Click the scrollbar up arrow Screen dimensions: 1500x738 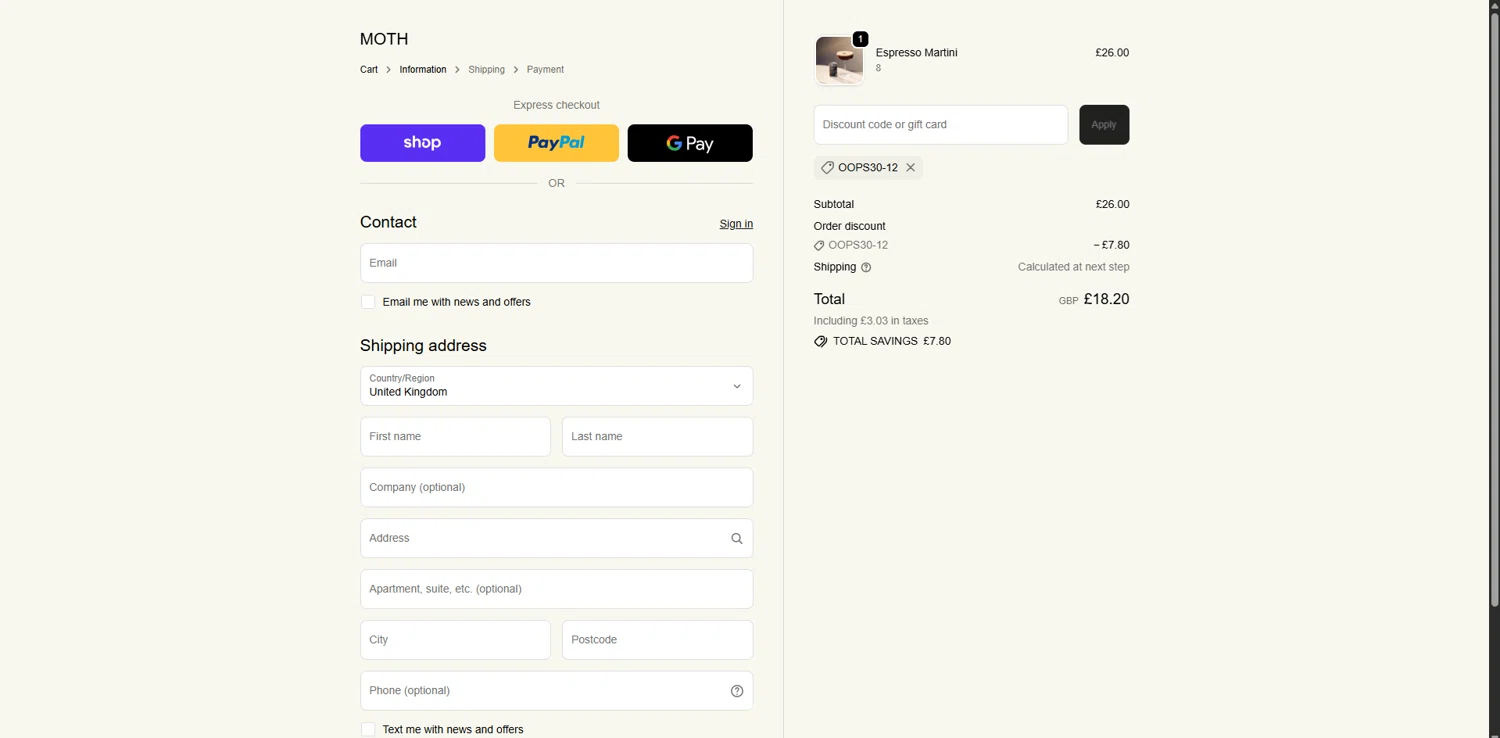1494,6
